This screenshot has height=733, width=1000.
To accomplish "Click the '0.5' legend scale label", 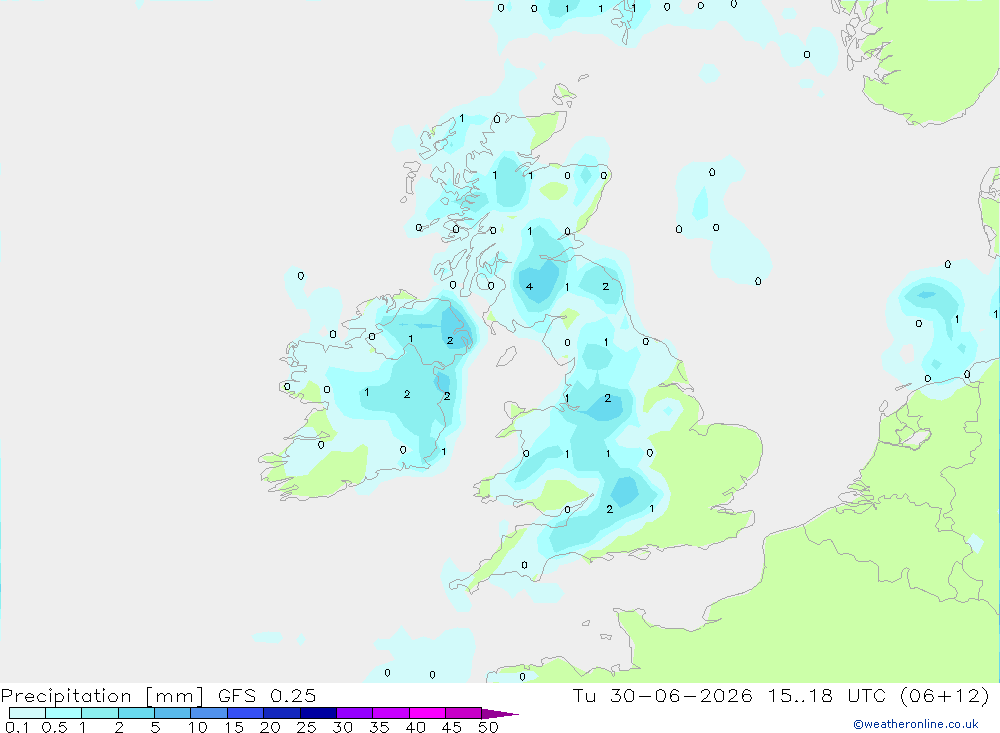I will coord(54,727).
